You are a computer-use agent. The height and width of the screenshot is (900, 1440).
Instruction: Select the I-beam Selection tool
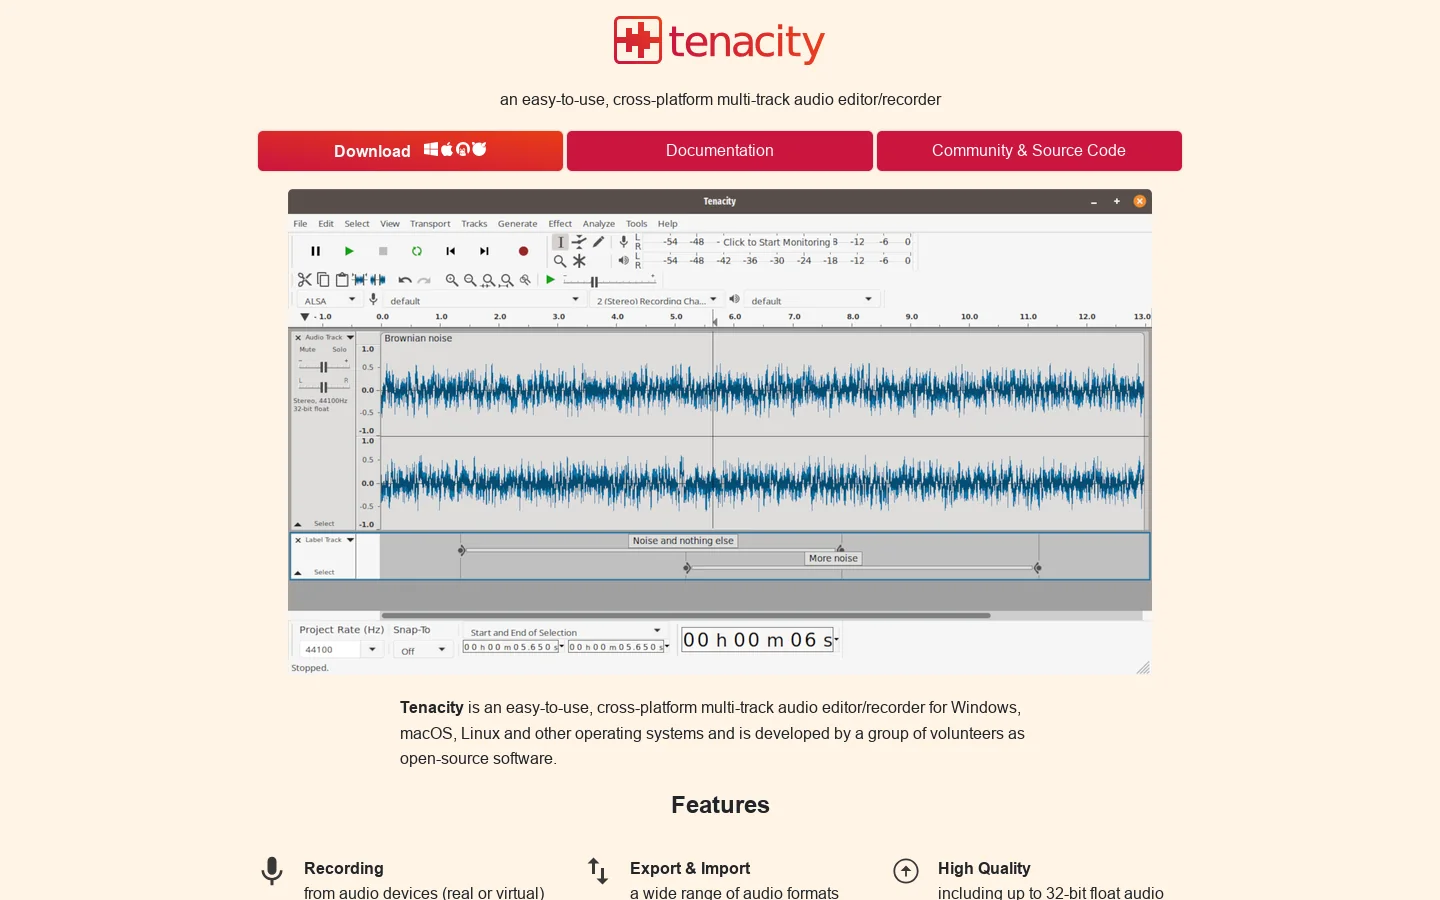561,242
